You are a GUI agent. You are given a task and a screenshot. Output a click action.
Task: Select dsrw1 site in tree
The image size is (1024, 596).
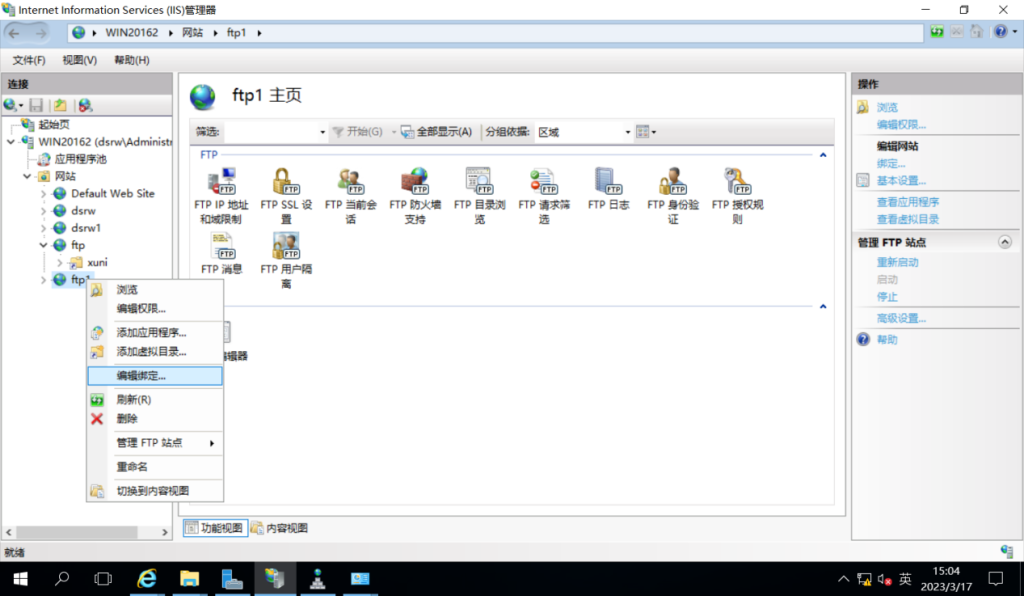[x=86, y=228]
